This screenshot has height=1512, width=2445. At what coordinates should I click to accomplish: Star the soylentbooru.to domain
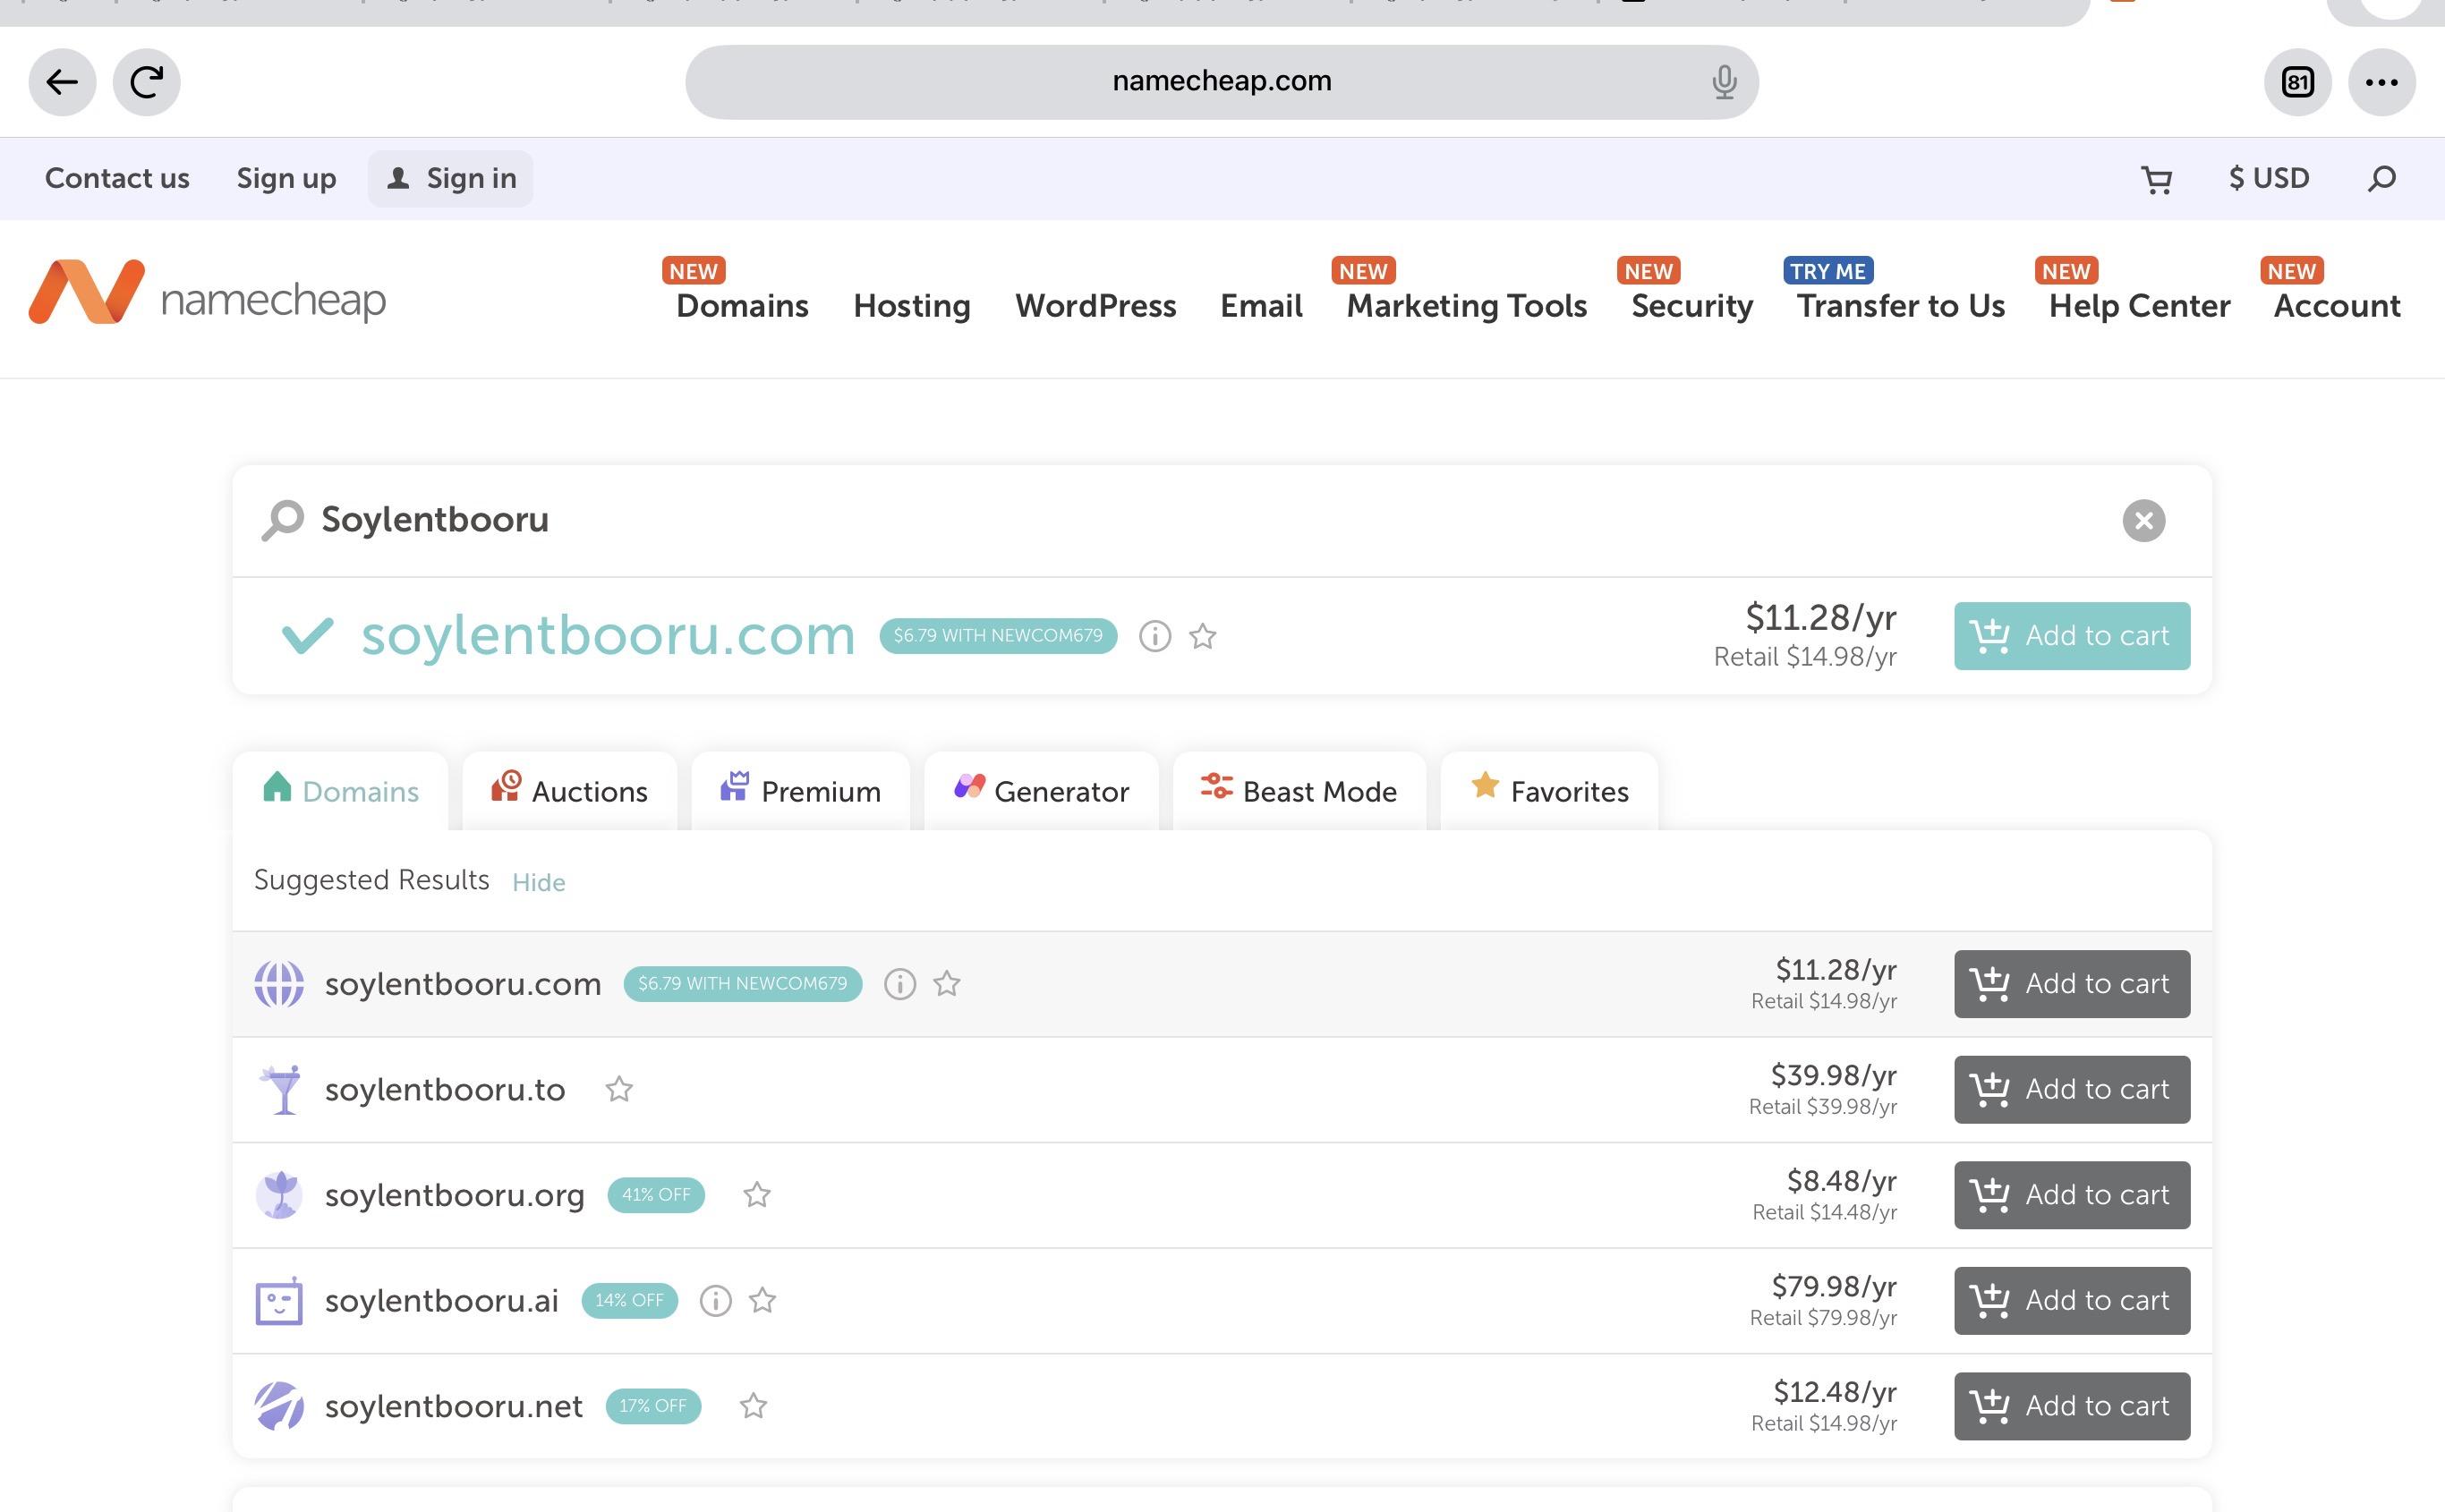point(619,1089)
